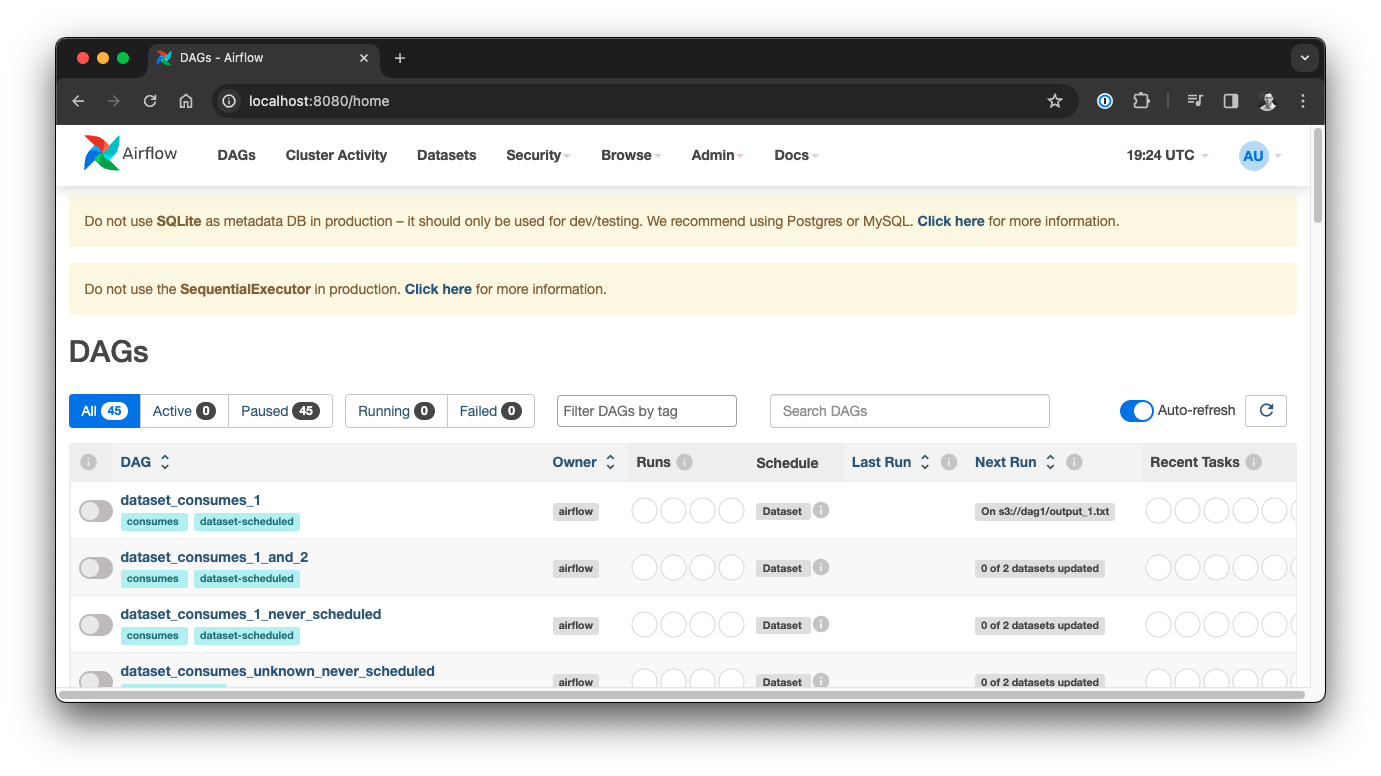Click the info icon next to Runs column

[684, 462]
